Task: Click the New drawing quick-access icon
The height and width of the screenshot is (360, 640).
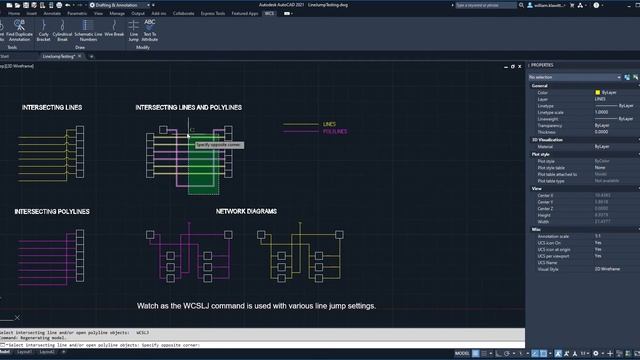Action: (x=9, y=5)
